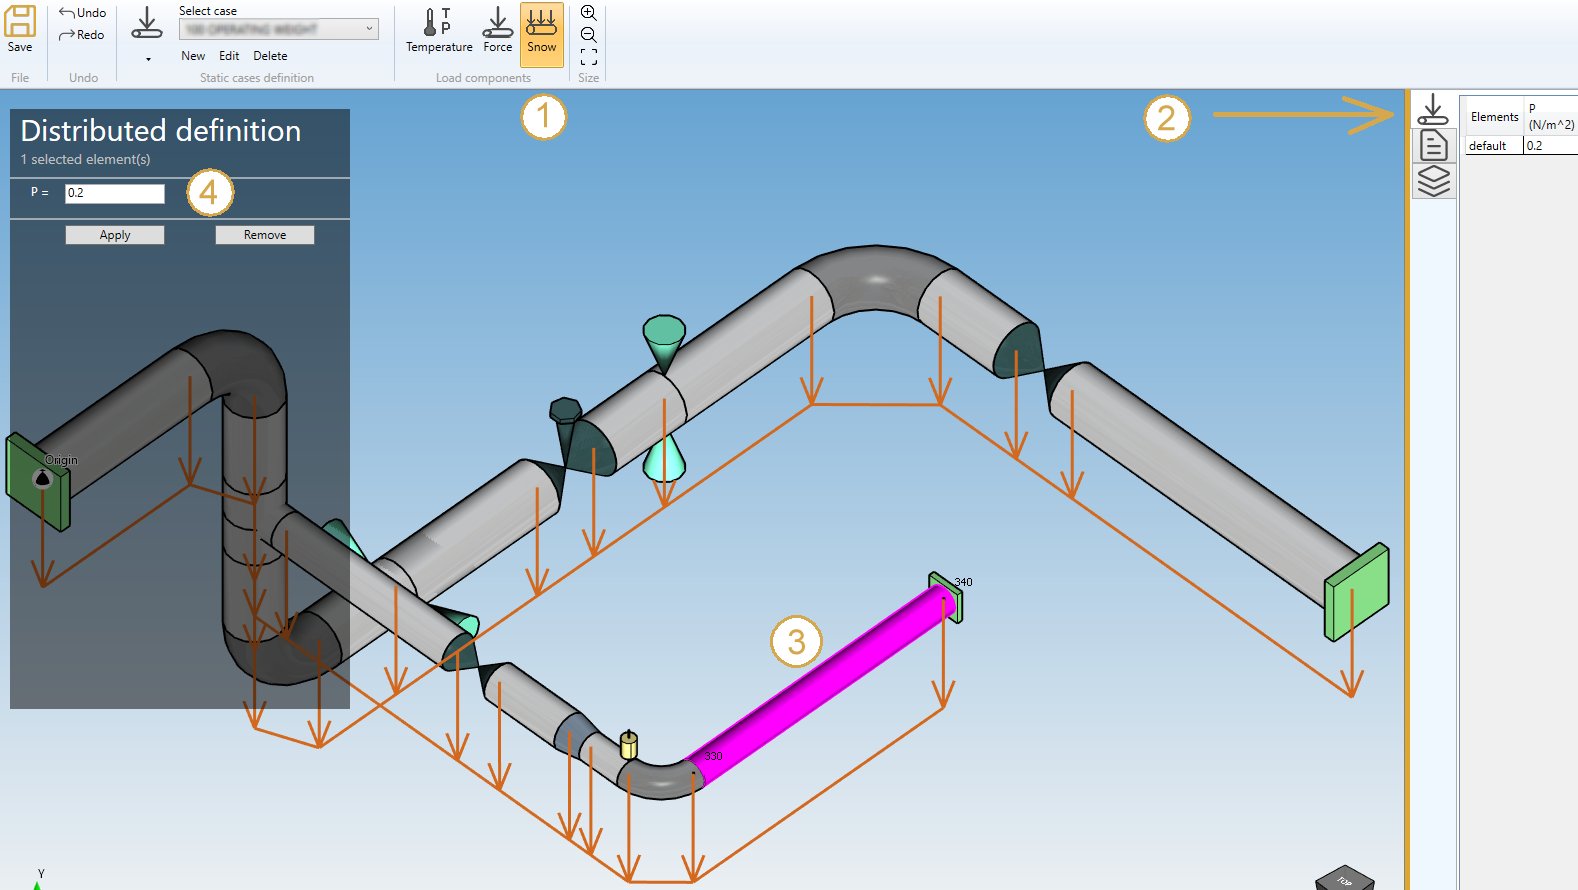The width and height of the screenshot is (1578, 890).
Task: Fit view with the frame icon
Action: pos(589,57)
